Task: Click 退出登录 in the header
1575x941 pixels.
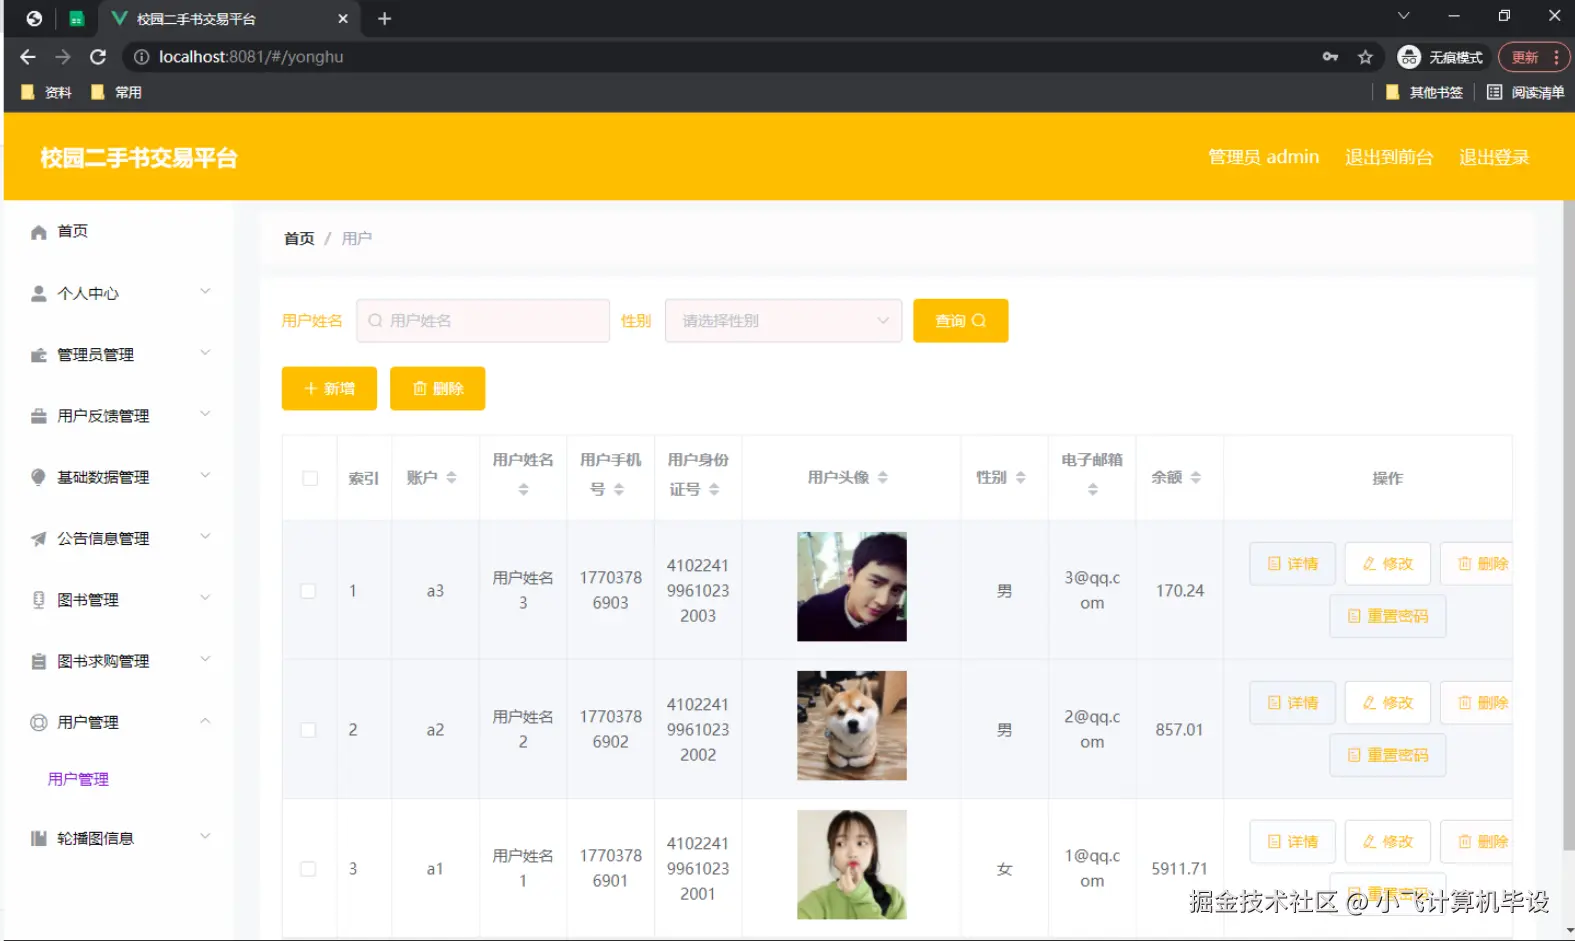Action: tap(1494, 157)
